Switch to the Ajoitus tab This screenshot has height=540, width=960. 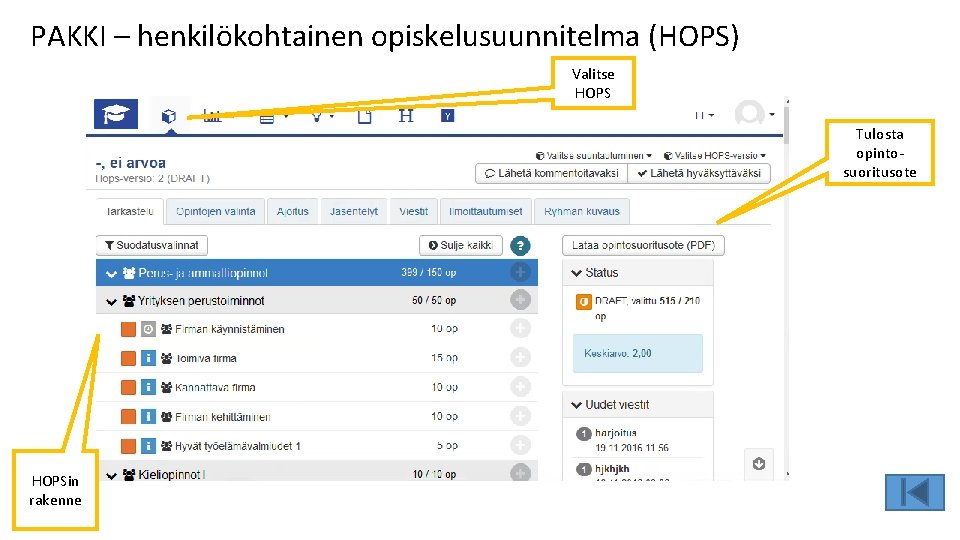click(293, 211)
